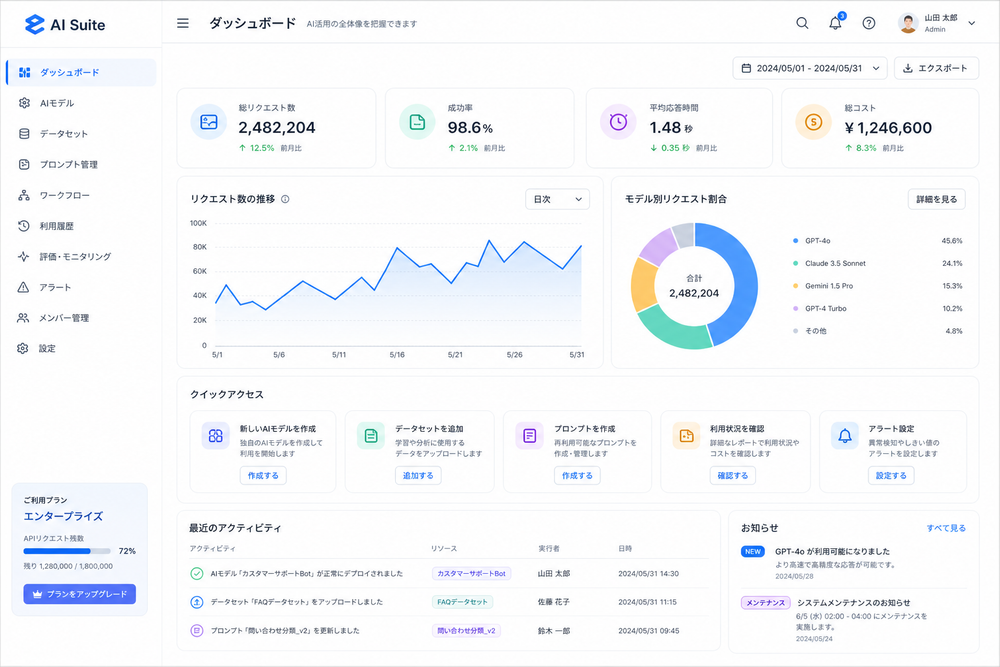
Task: Expand the 日次 interval dropdown
Action: 557,199
